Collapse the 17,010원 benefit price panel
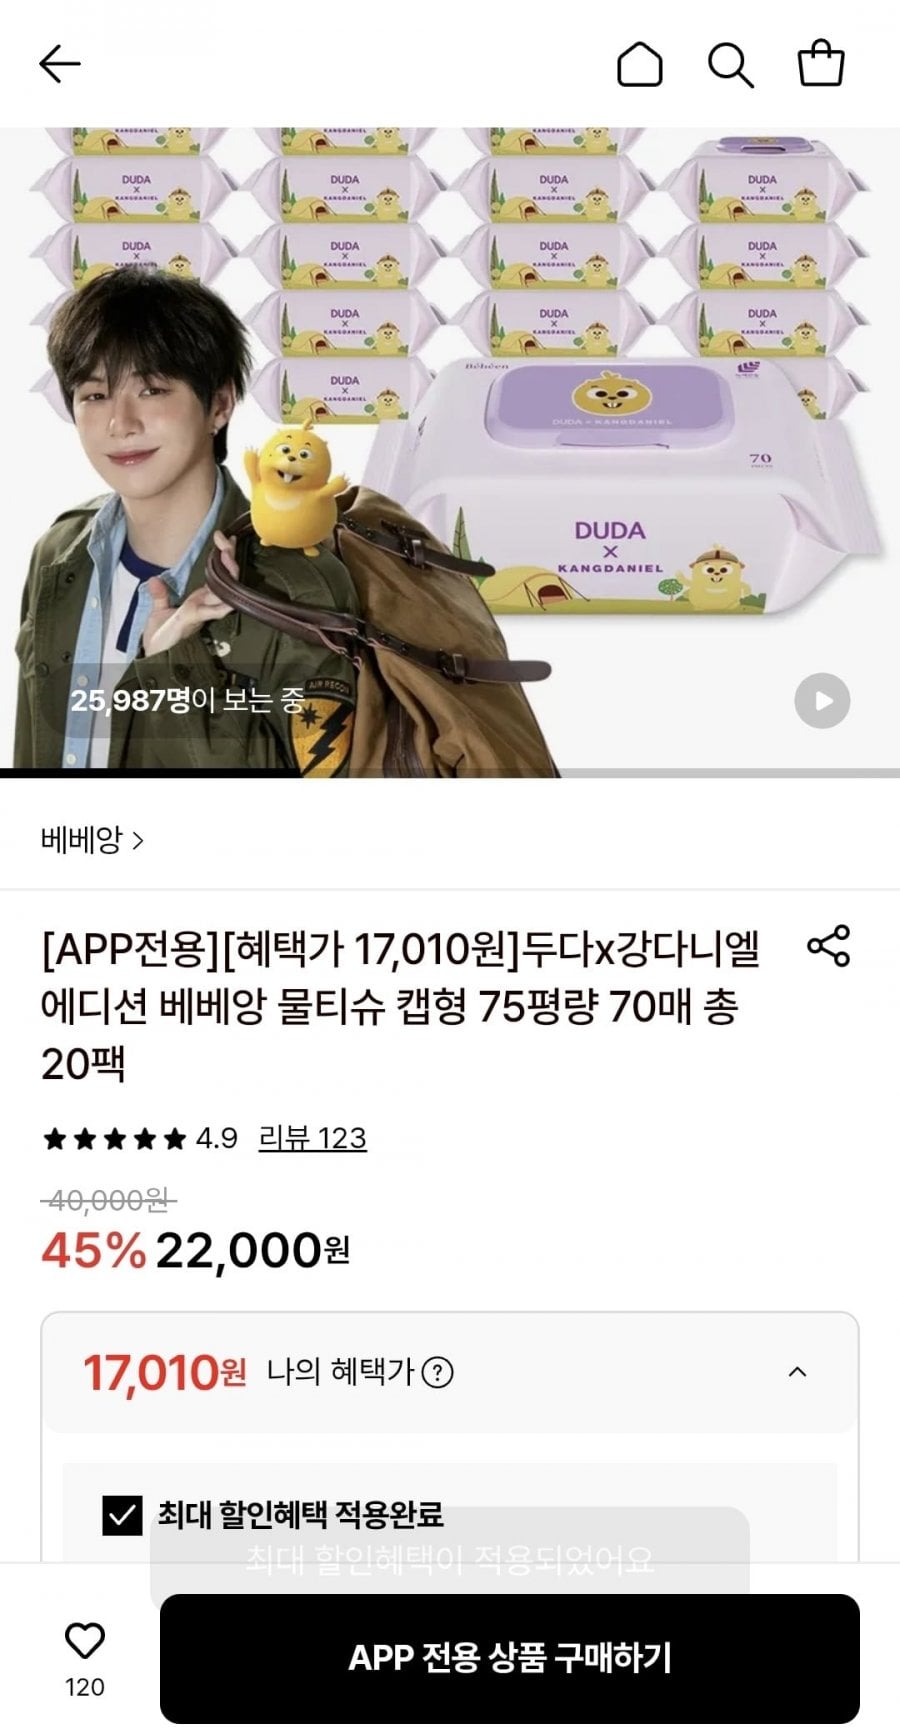This screenshot has height=1734, width=900. (x=797, y=1372)
